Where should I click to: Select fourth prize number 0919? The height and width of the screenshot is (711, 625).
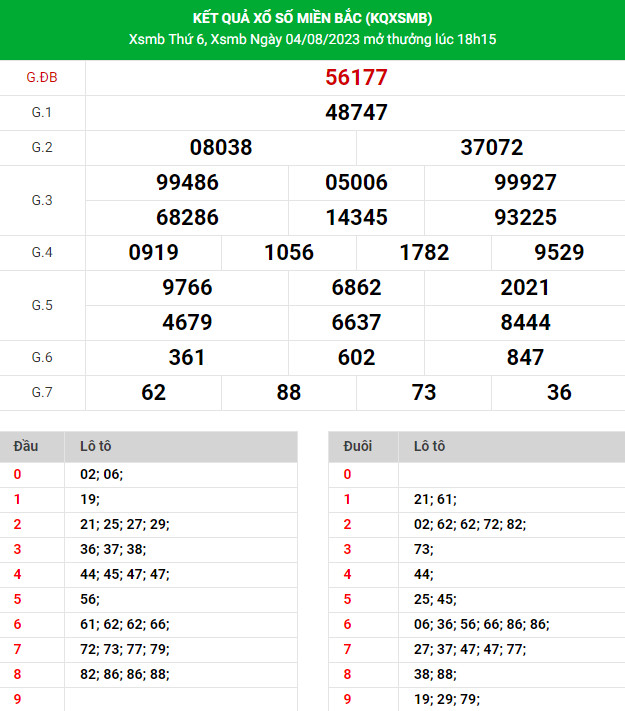pyautogui.click(x=153, y=253)
